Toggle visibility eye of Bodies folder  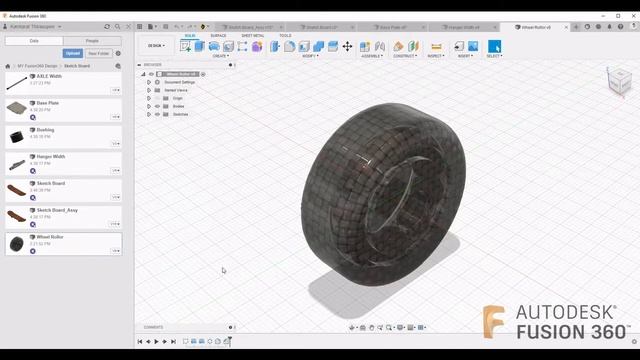(157, 106)
